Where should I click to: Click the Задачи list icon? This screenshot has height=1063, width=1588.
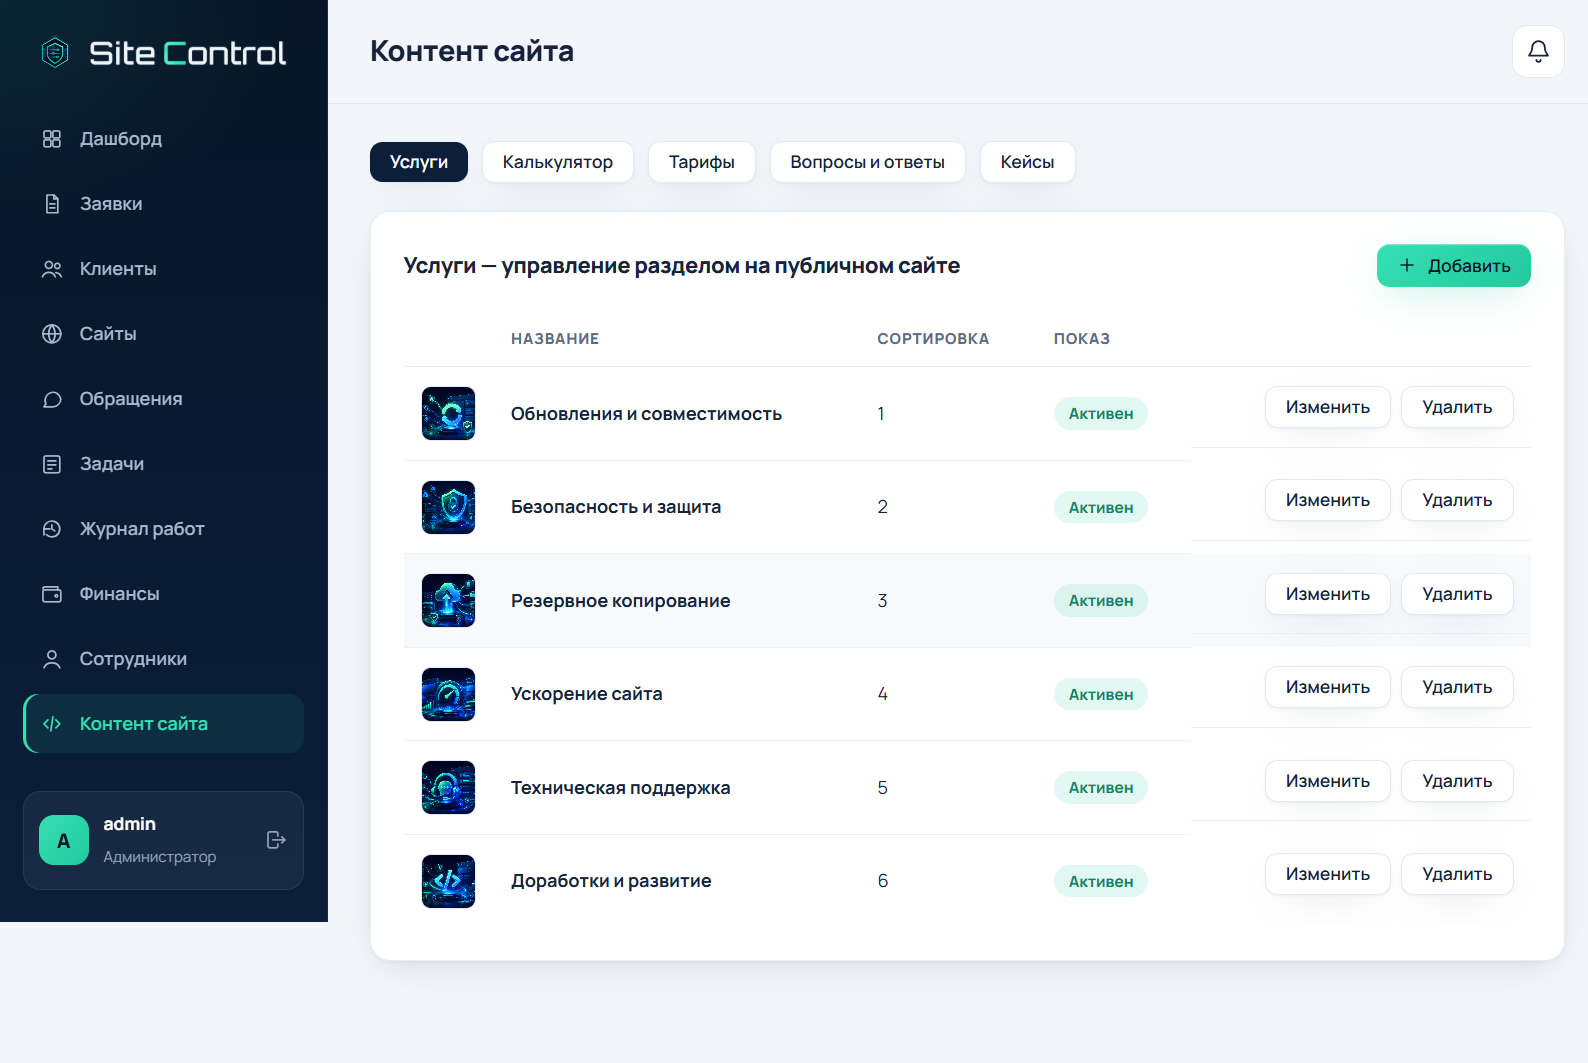point(52,464)
